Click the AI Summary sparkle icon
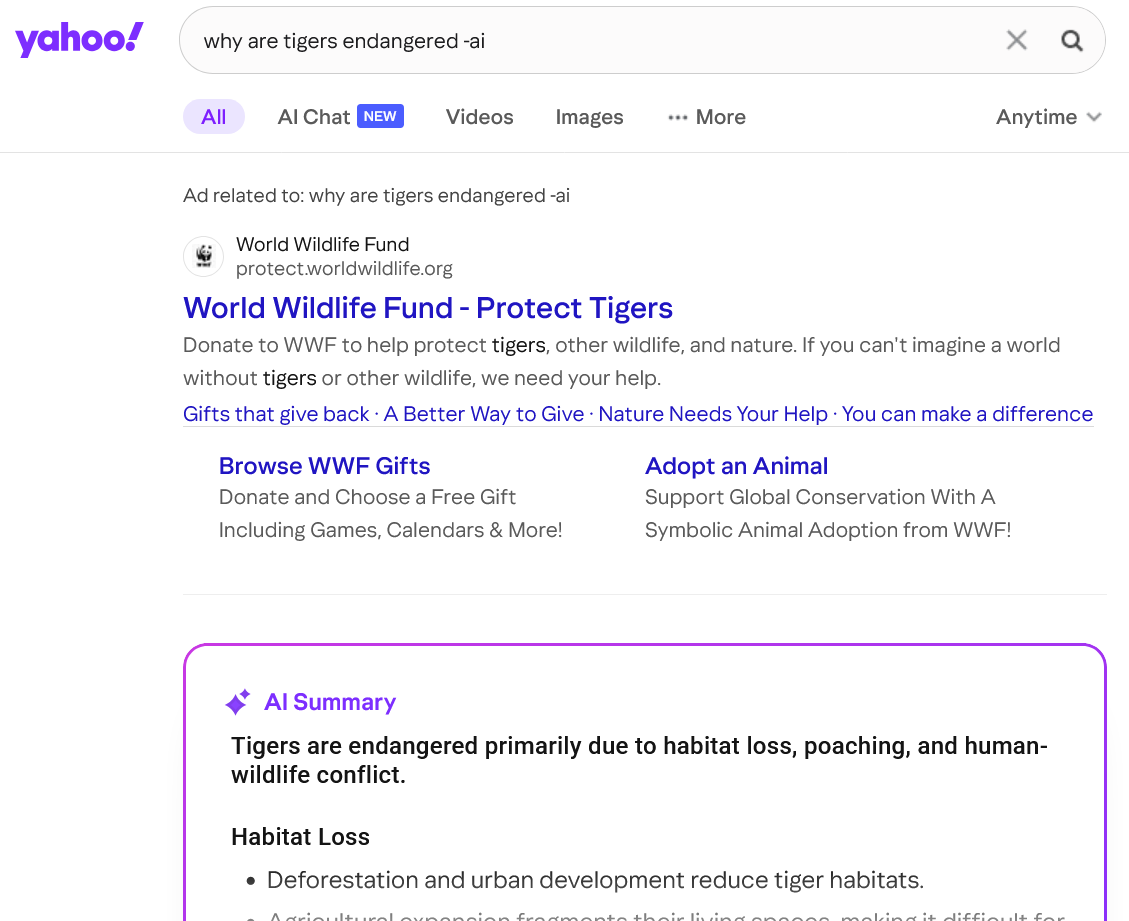This screenshot has height=921, width=1129. (238, 701)
